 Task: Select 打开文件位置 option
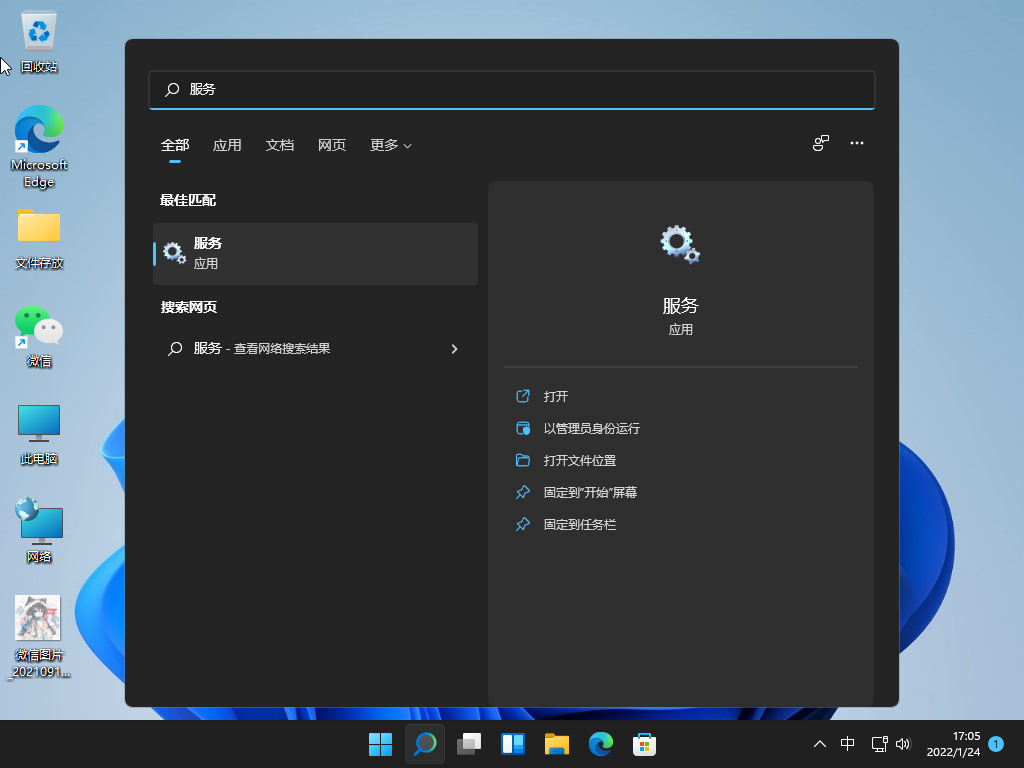580,460
